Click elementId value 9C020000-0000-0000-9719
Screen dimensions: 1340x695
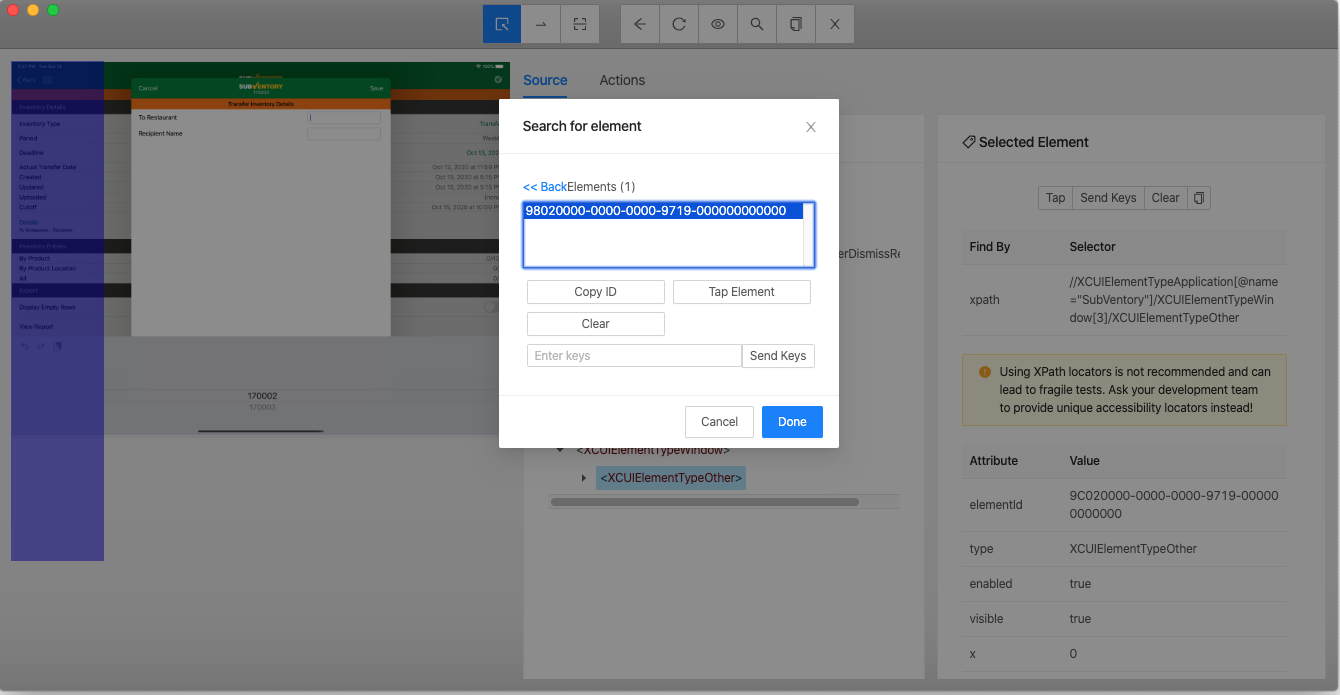tap(1174, 505)
